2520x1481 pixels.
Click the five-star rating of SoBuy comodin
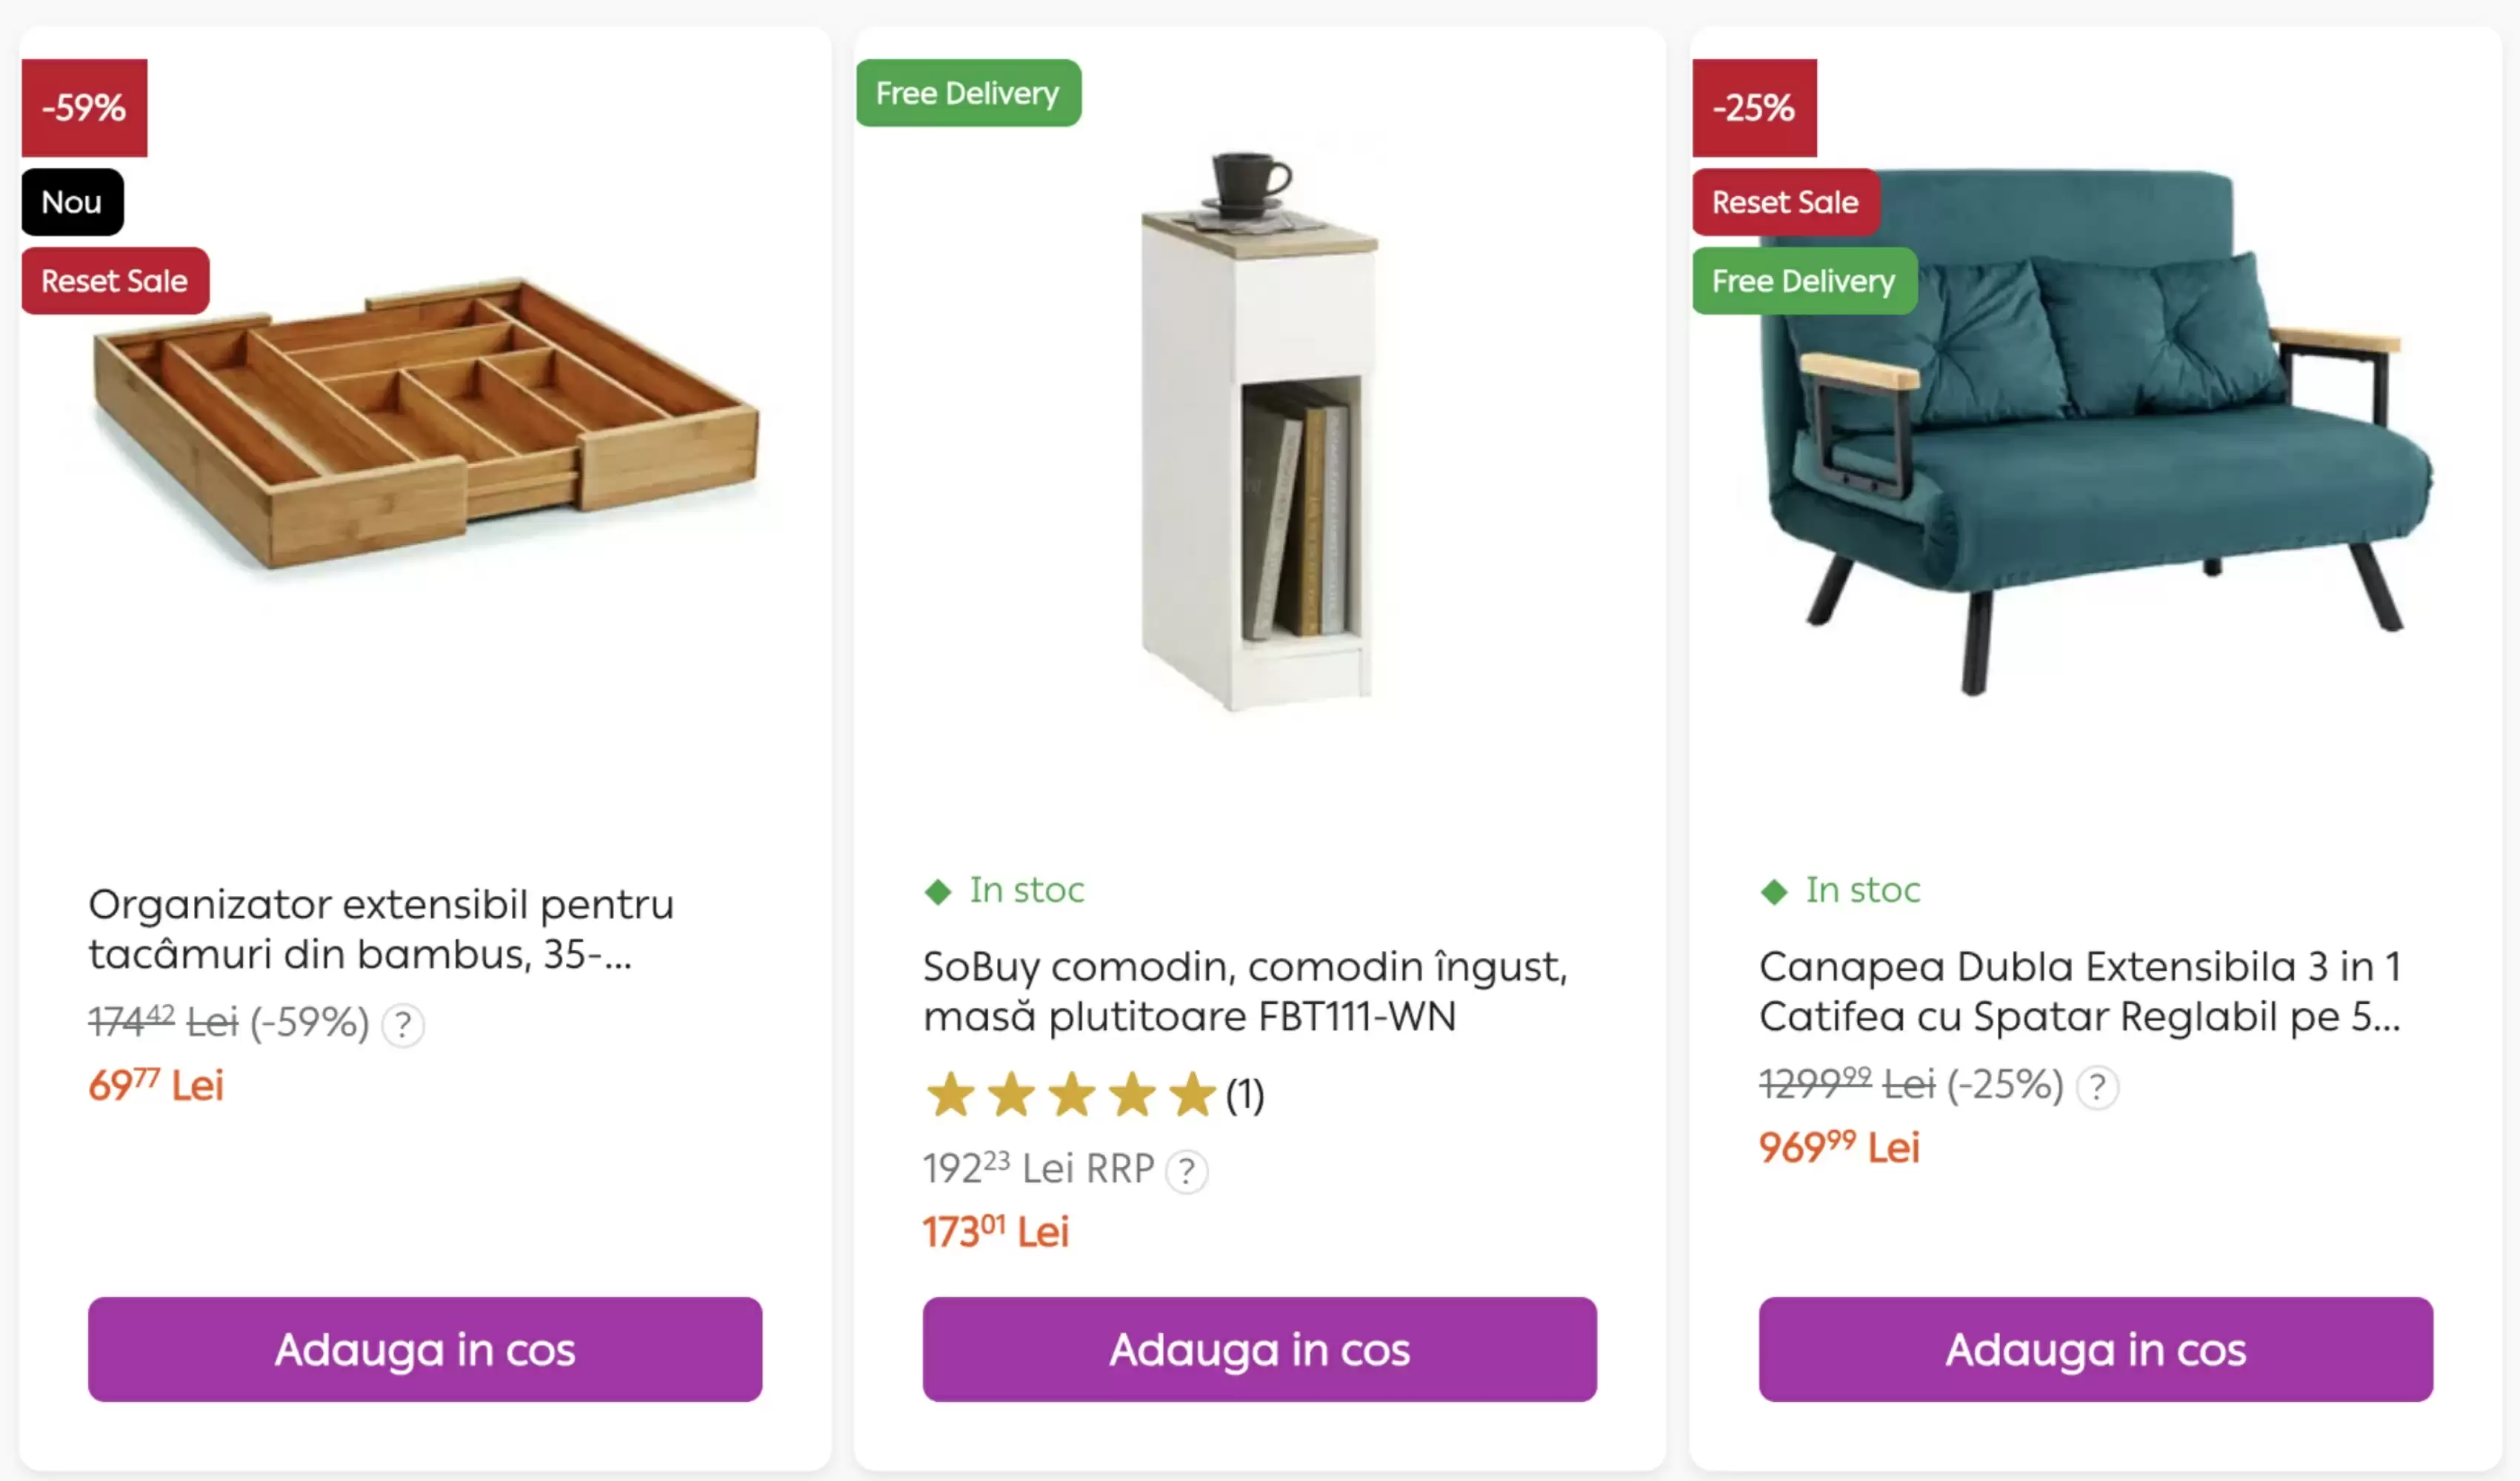coord(1071,1095)
